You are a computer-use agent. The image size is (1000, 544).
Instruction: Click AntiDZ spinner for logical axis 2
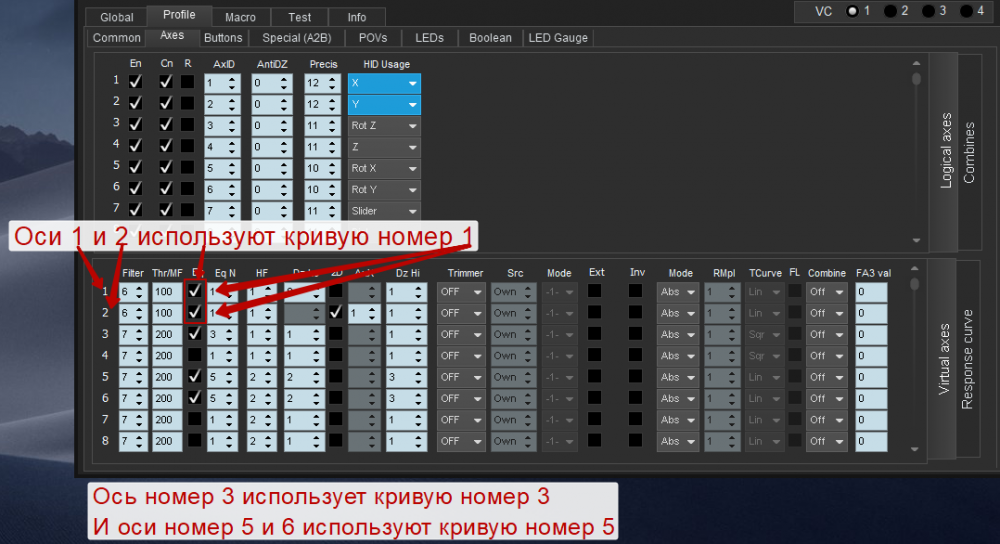tap(272, 104)
